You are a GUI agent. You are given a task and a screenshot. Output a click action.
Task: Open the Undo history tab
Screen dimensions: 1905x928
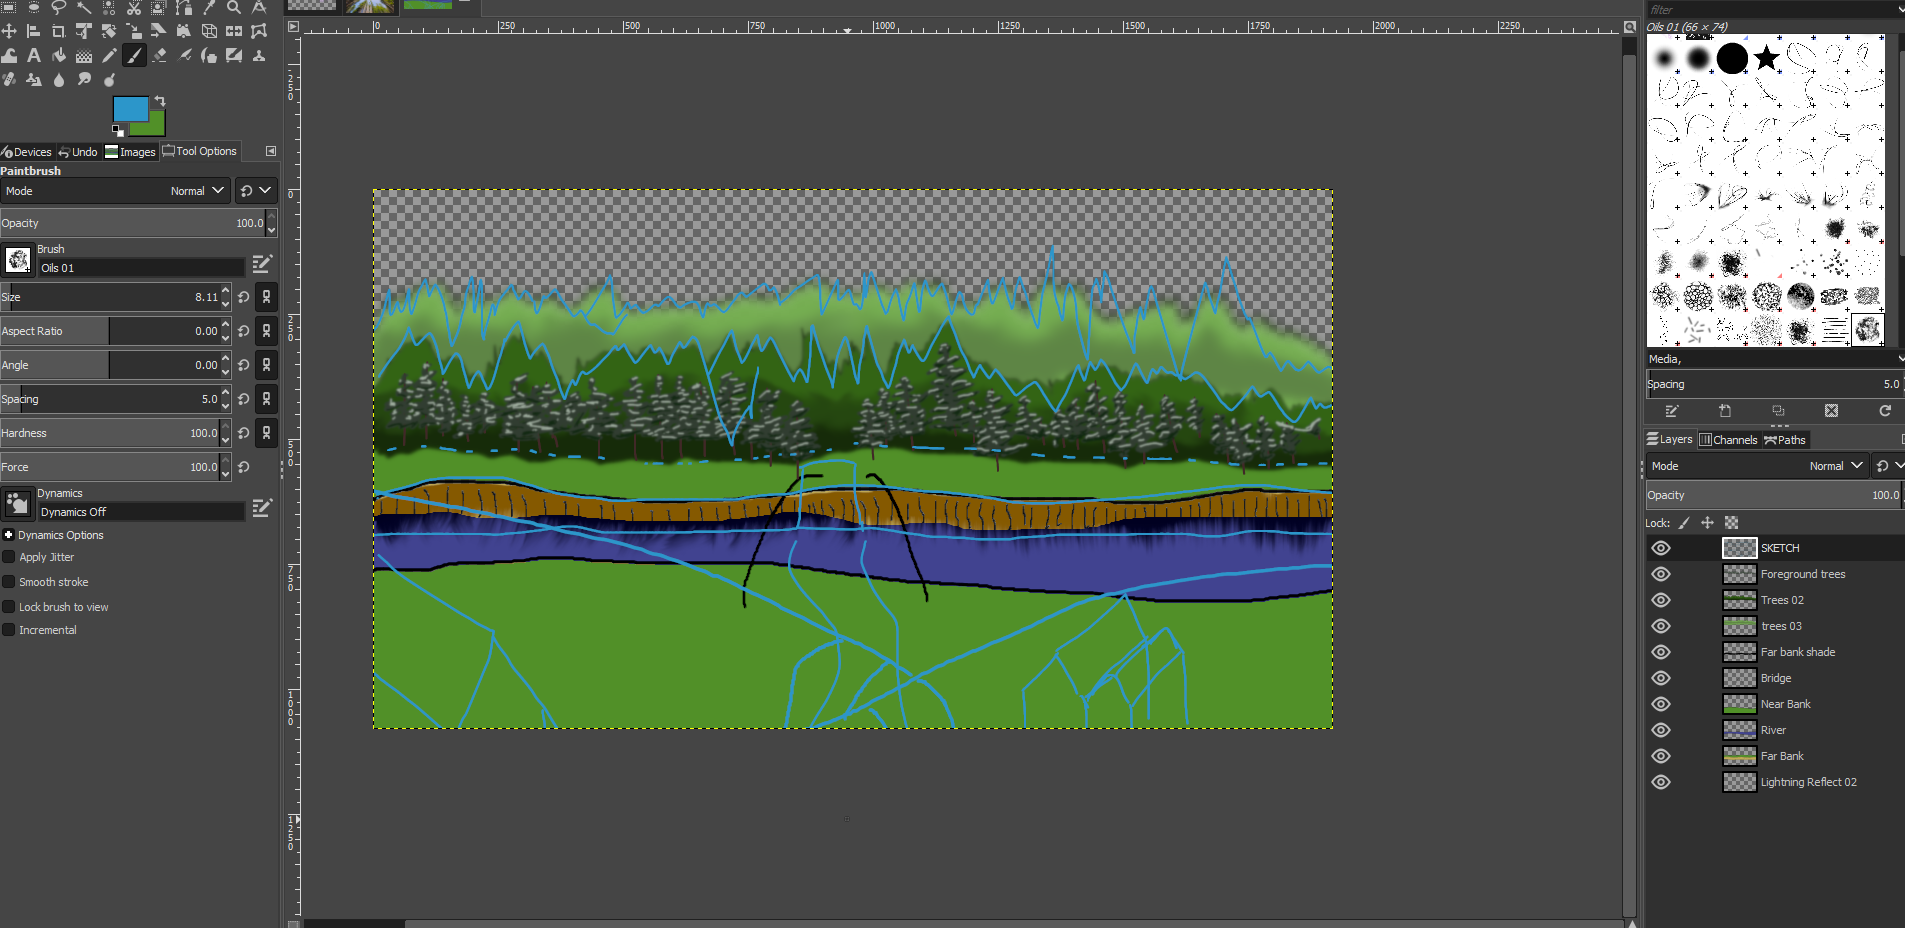(78, 152)
